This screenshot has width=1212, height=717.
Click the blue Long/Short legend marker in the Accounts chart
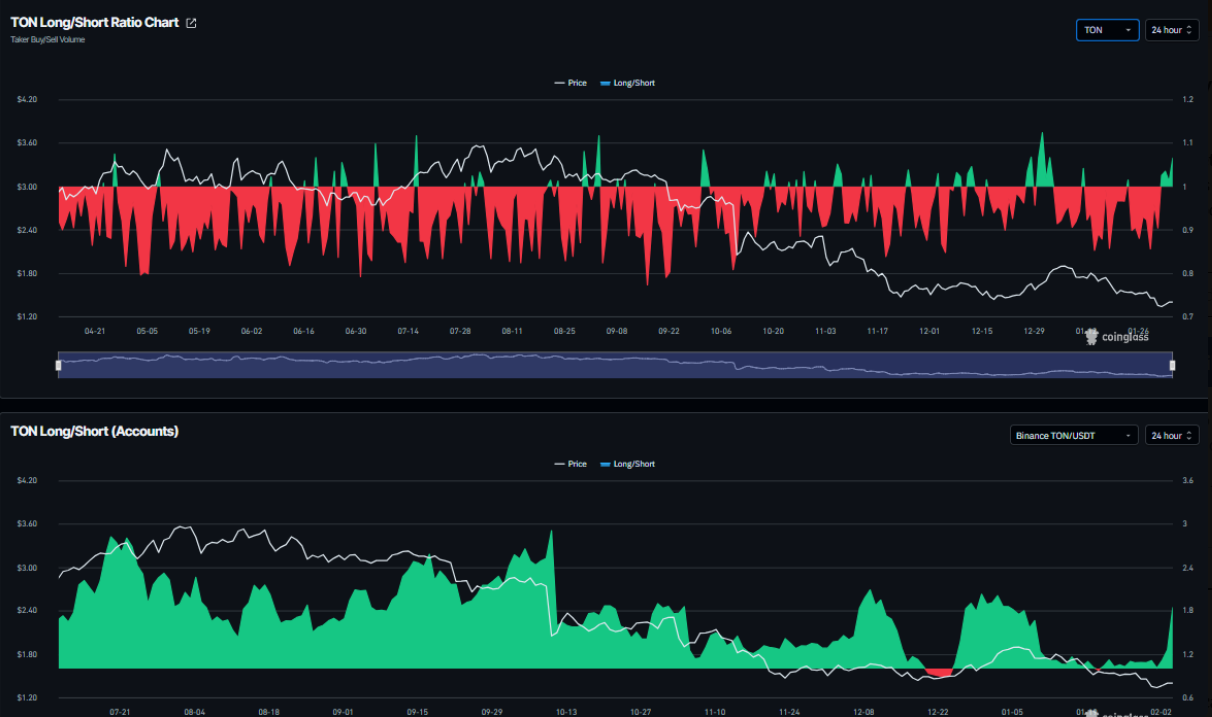tap(604, 464)
